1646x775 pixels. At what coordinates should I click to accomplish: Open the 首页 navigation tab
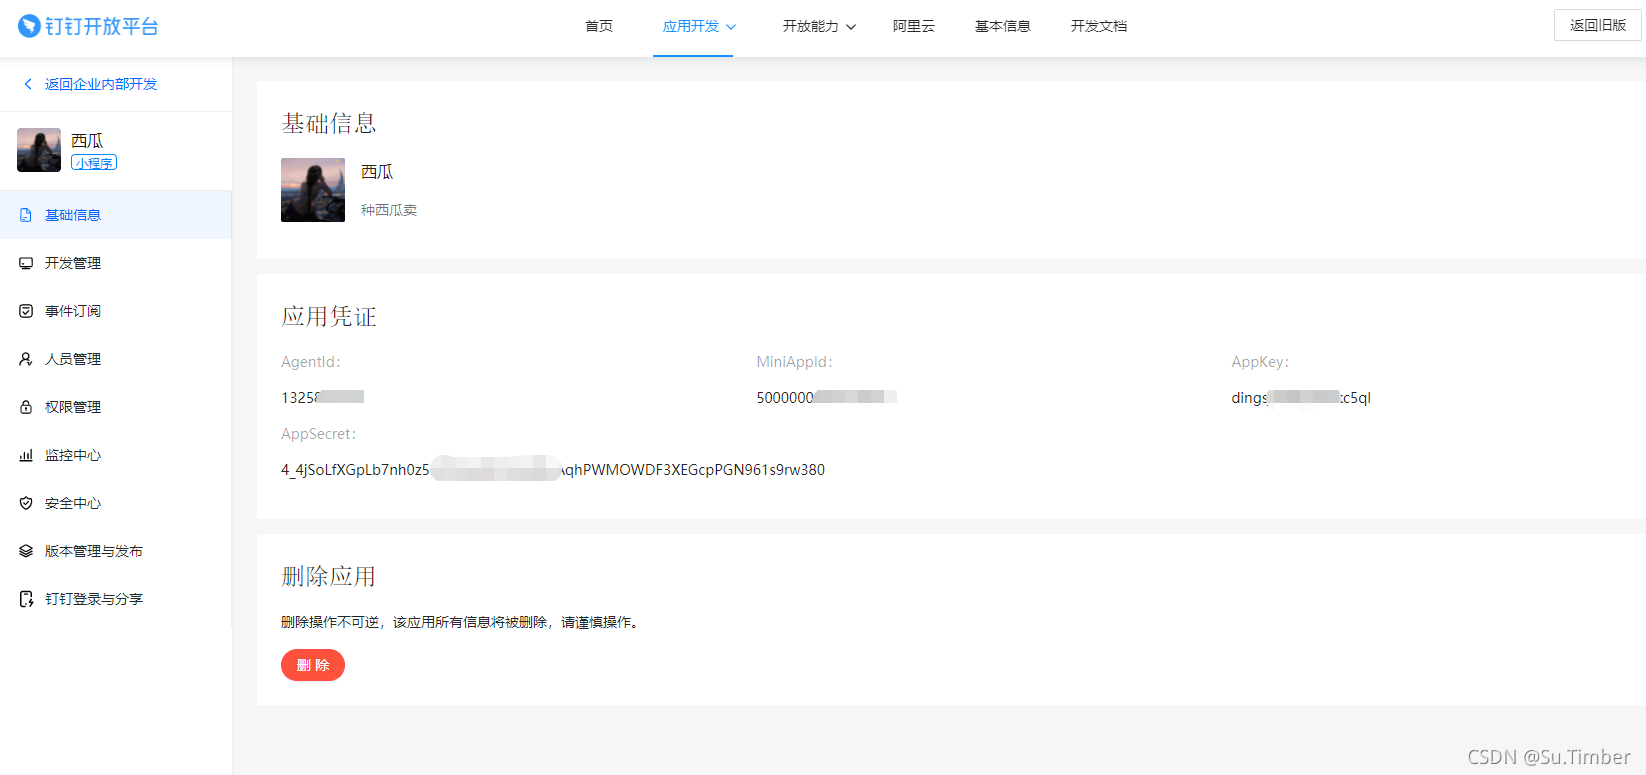[x=599, y=26]
